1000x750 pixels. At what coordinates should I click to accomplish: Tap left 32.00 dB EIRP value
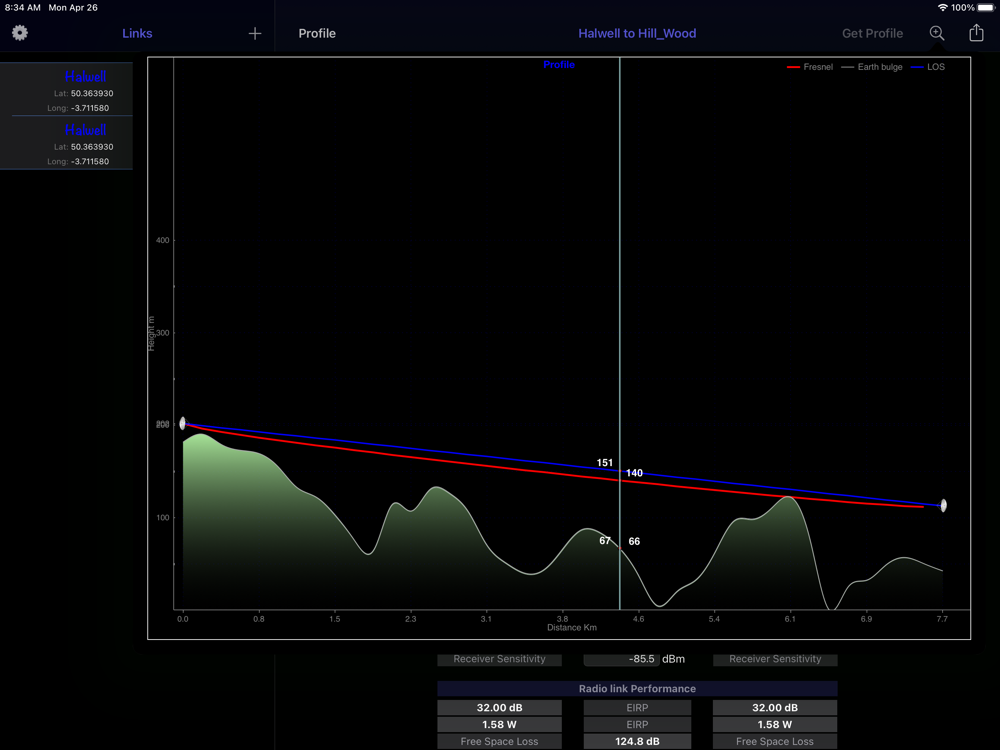tap(499, 707)
